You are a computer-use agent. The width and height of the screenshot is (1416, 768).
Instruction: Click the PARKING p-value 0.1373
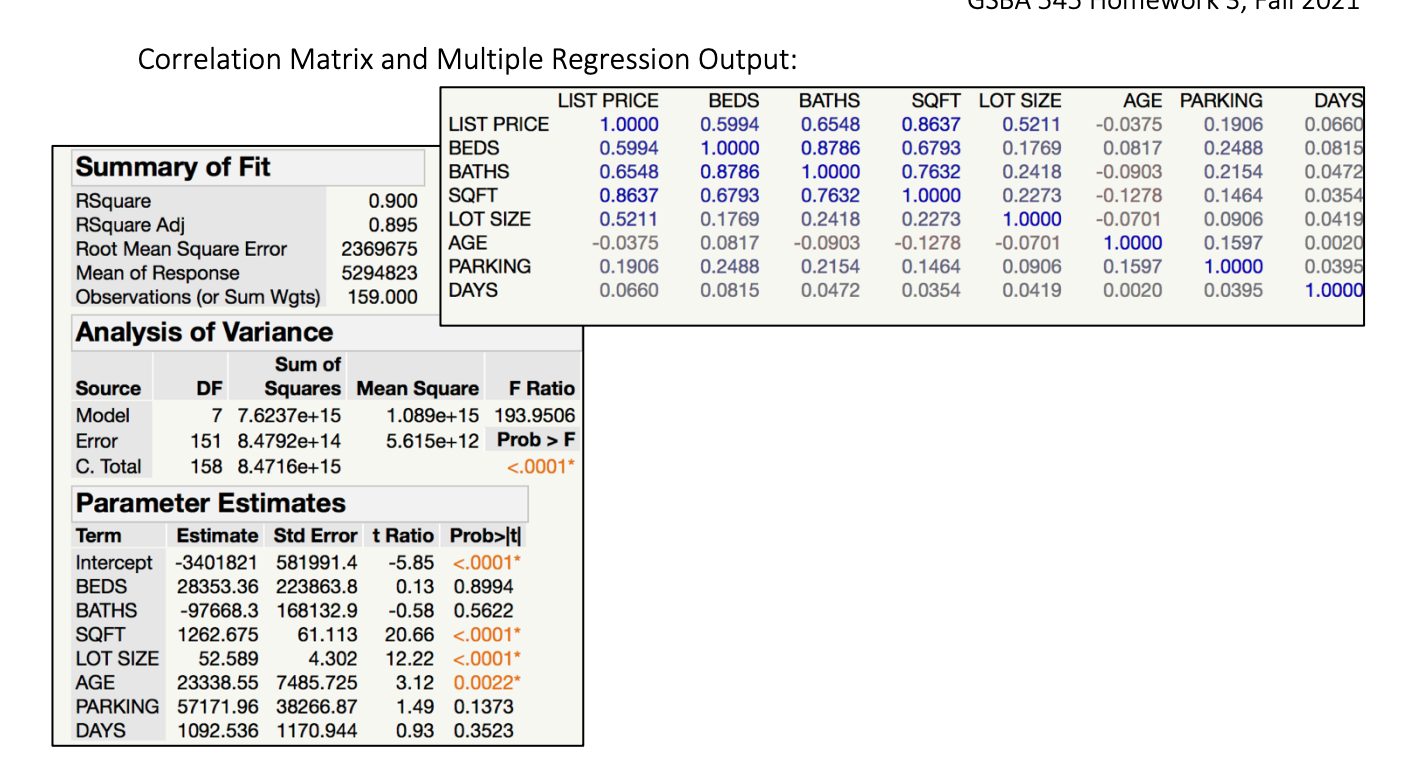coord(484,706)
